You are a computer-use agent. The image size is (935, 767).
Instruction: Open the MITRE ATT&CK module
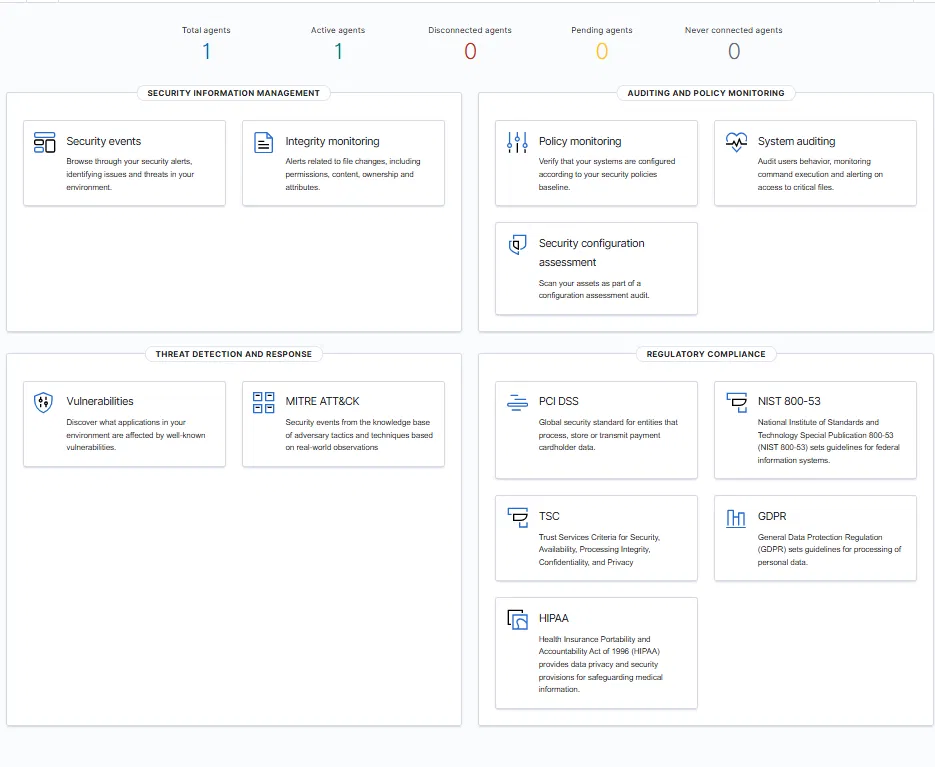343,424
